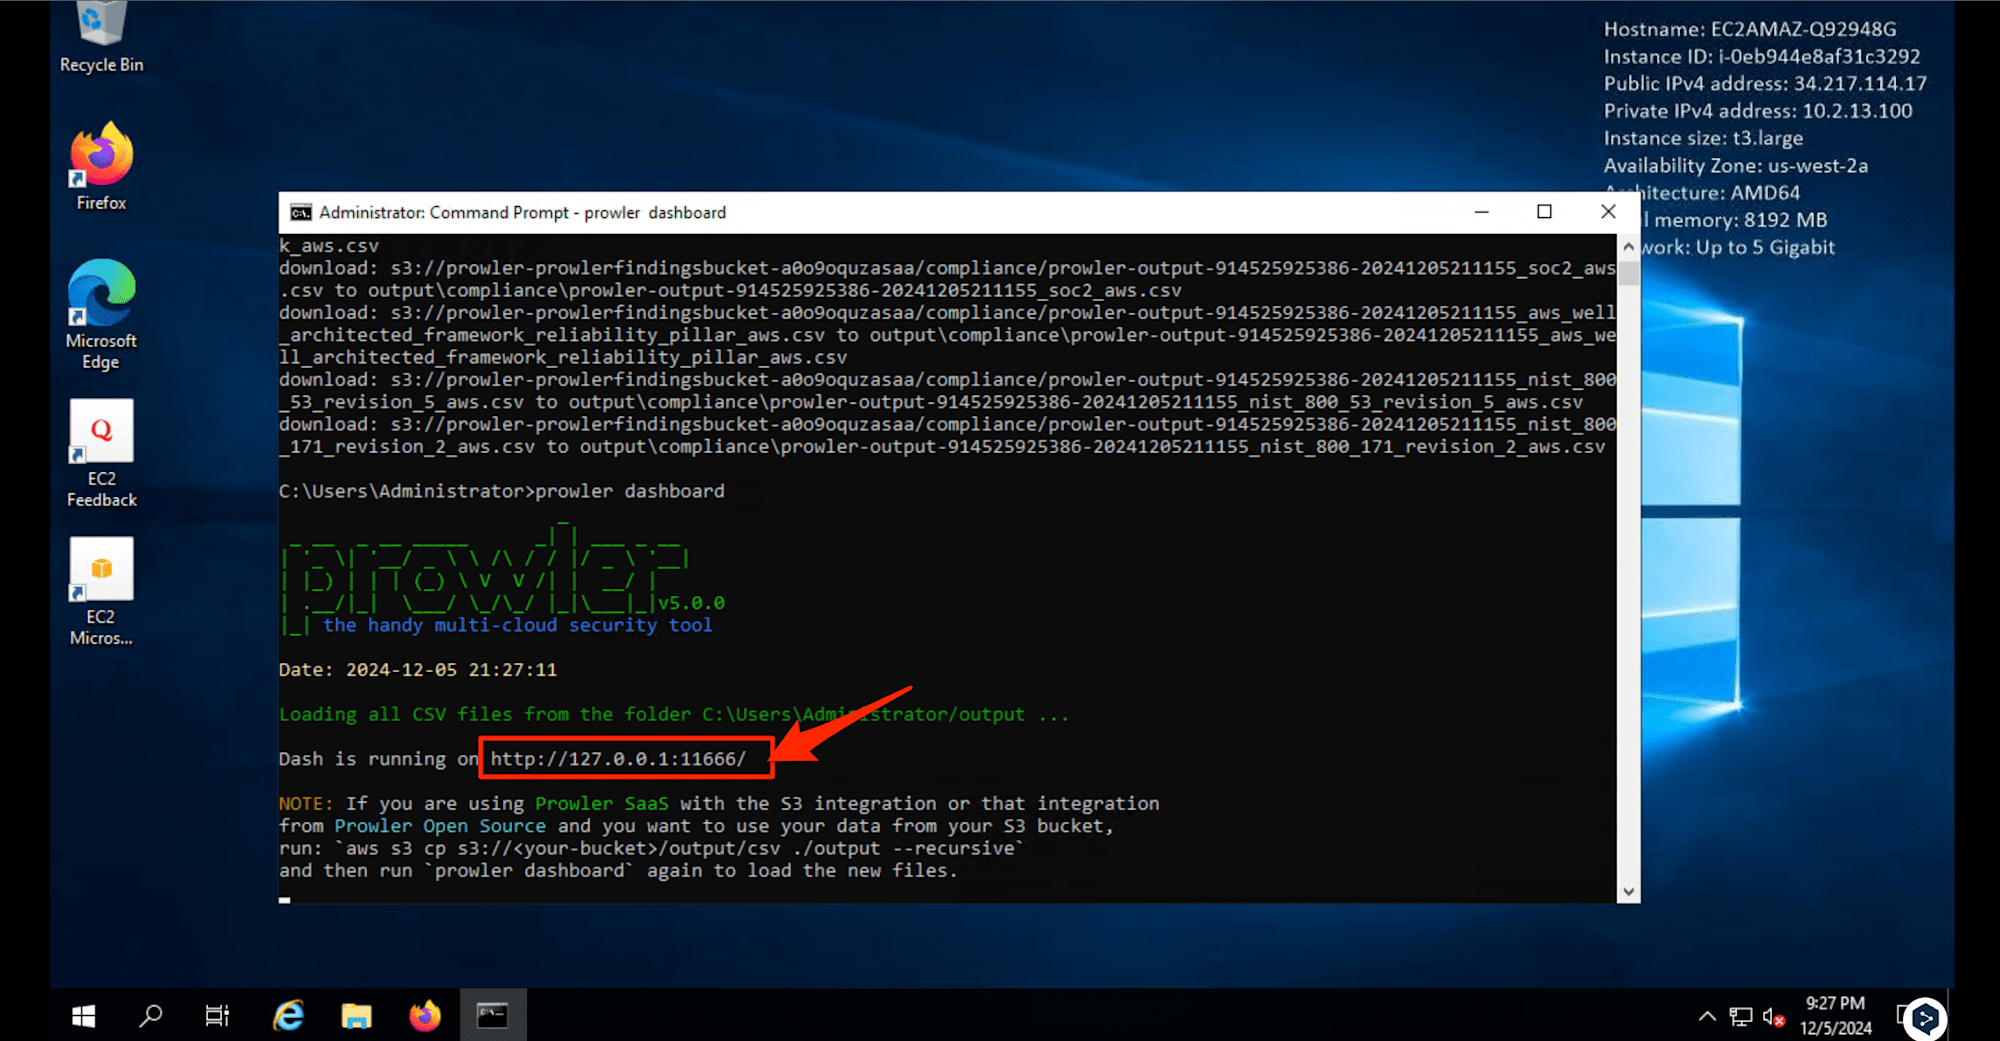Click the muted speaker tray icon

[1773, 1017]
